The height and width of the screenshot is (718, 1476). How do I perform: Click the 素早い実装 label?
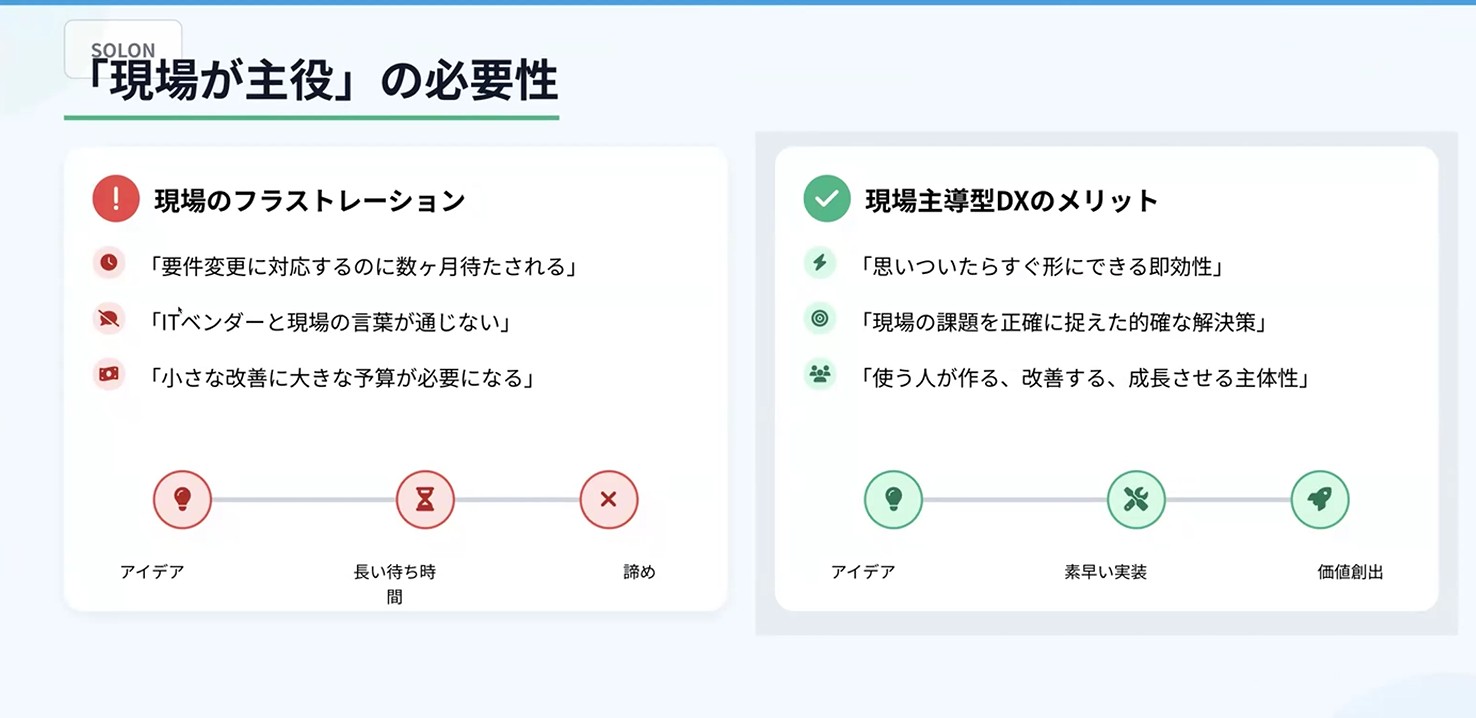point(1106,573)
